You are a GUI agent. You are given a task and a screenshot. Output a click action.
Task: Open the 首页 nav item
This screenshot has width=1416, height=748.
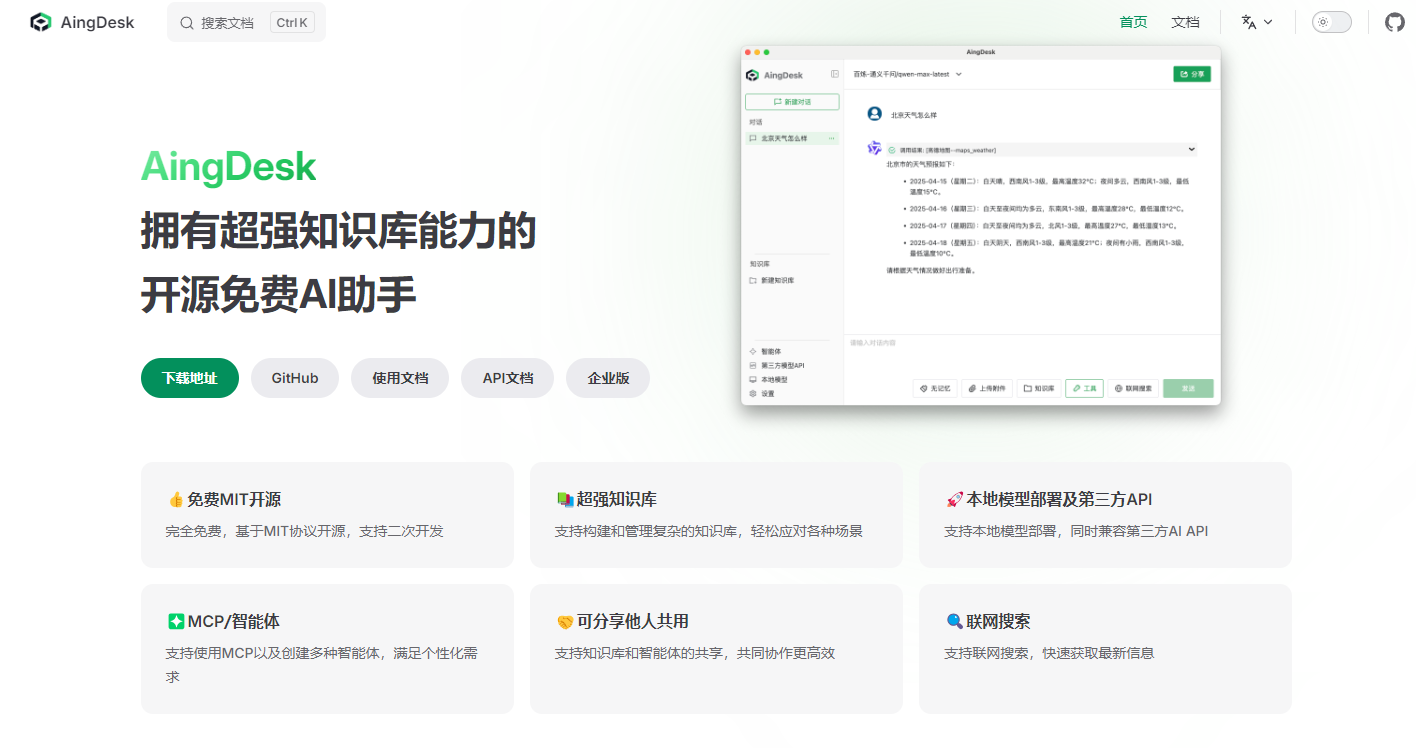1133,22
